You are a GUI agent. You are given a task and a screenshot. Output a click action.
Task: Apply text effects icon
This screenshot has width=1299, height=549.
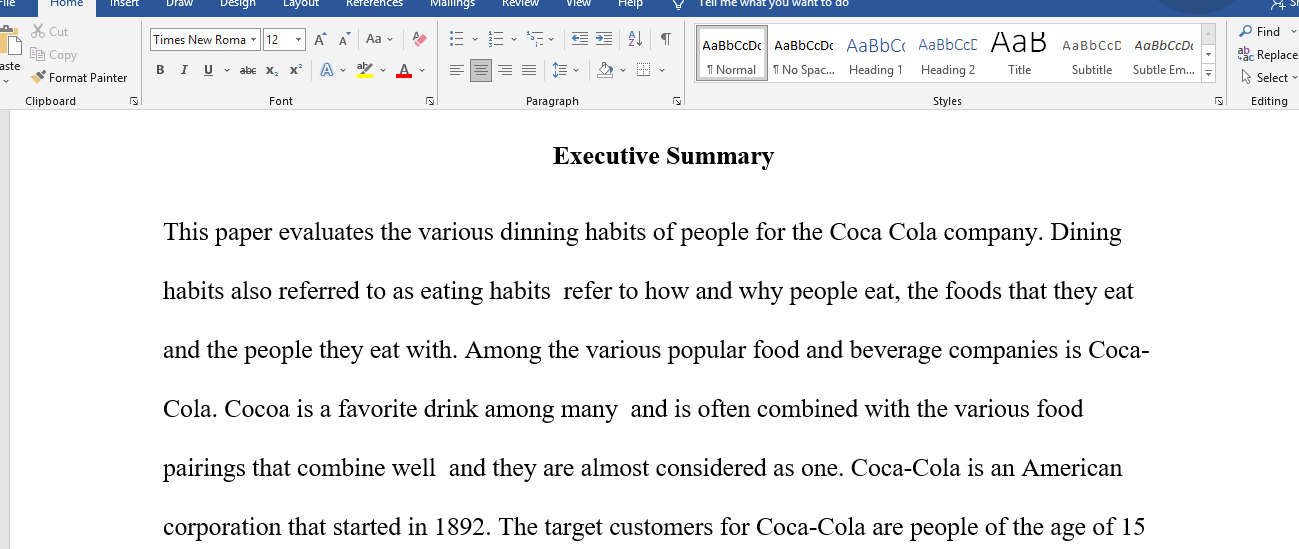[x=326, y=70]
